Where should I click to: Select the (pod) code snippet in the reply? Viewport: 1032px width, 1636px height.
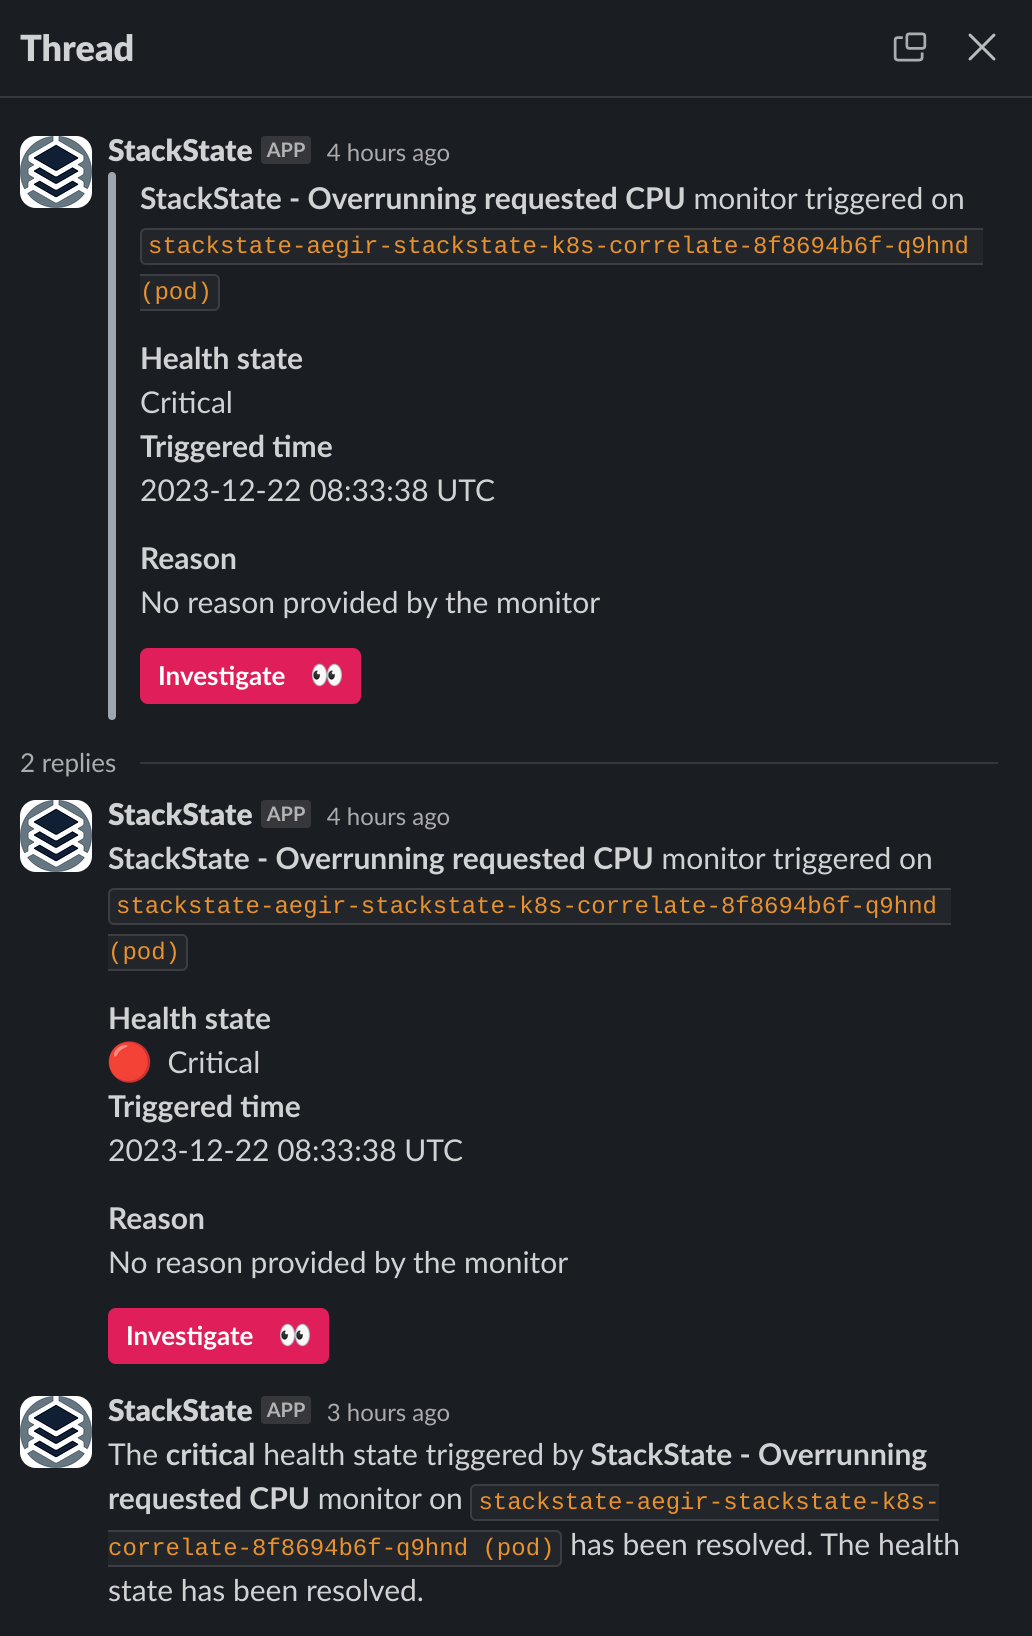pyautogui.click(x=147, y=951)
